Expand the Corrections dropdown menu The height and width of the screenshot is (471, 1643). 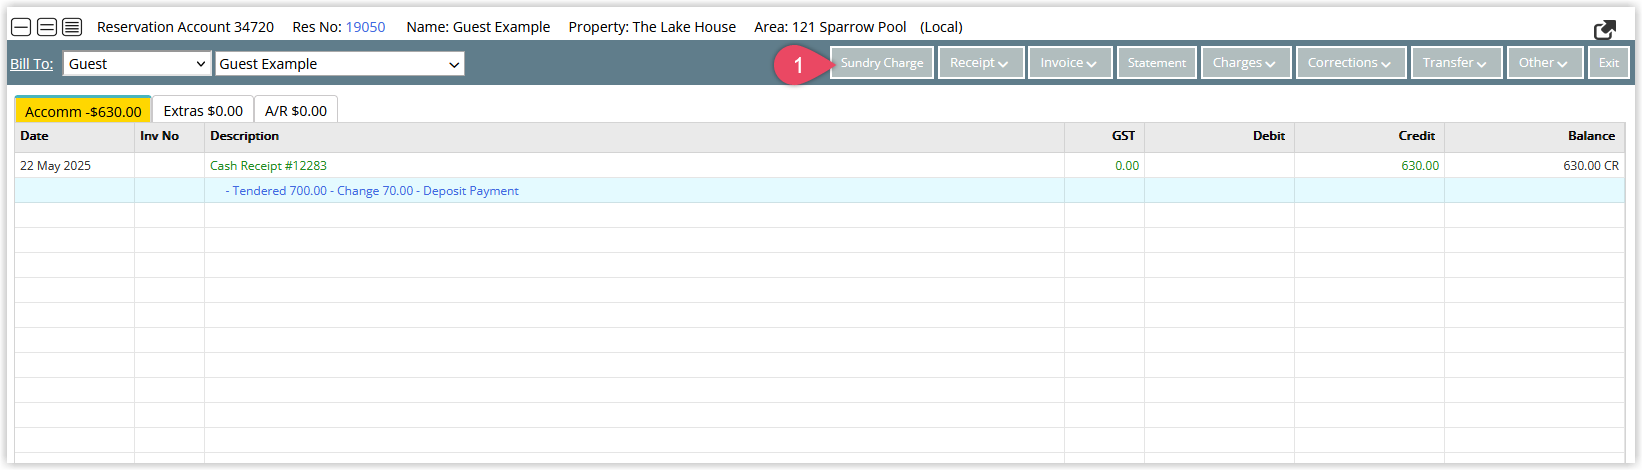[x=1351, y=63]
